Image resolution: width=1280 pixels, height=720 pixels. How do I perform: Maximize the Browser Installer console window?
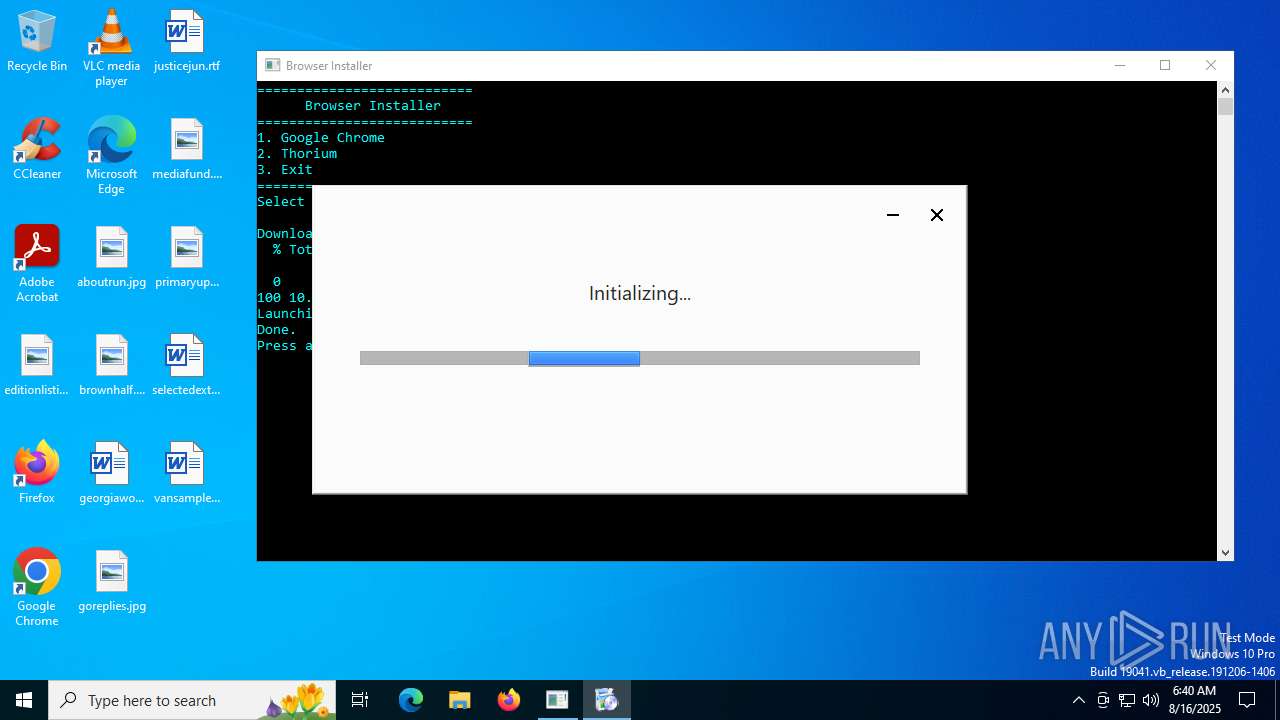tap(1165, 65)
